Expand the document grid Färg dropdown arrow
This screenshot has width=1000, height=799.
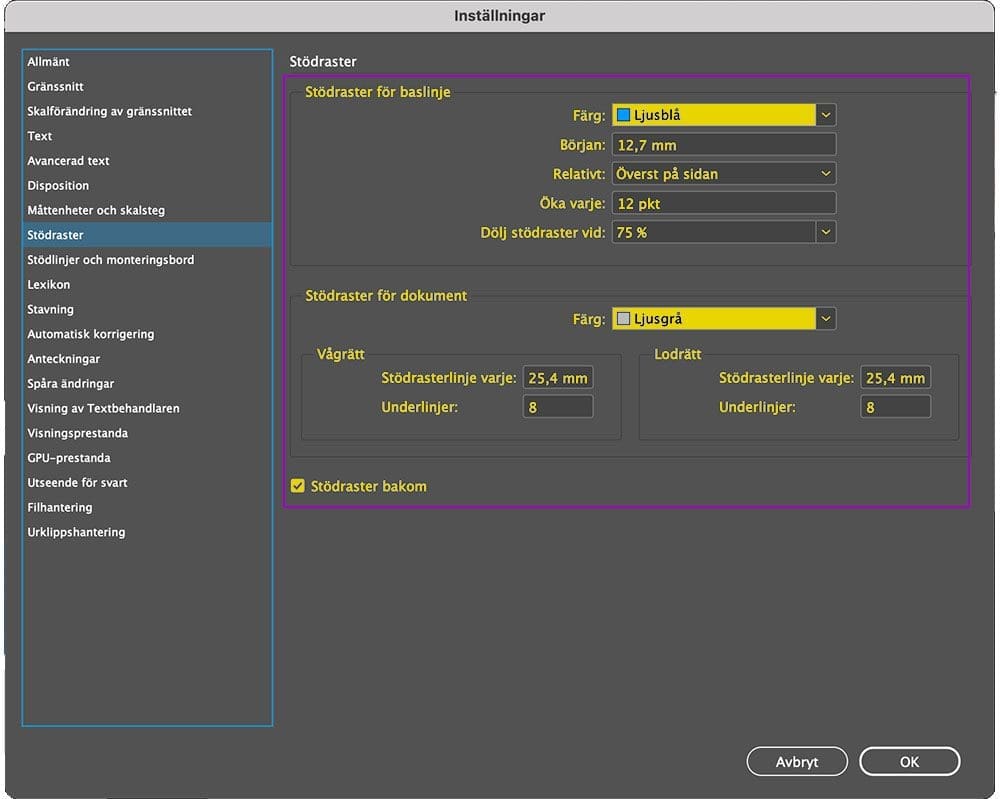point(826,319)
